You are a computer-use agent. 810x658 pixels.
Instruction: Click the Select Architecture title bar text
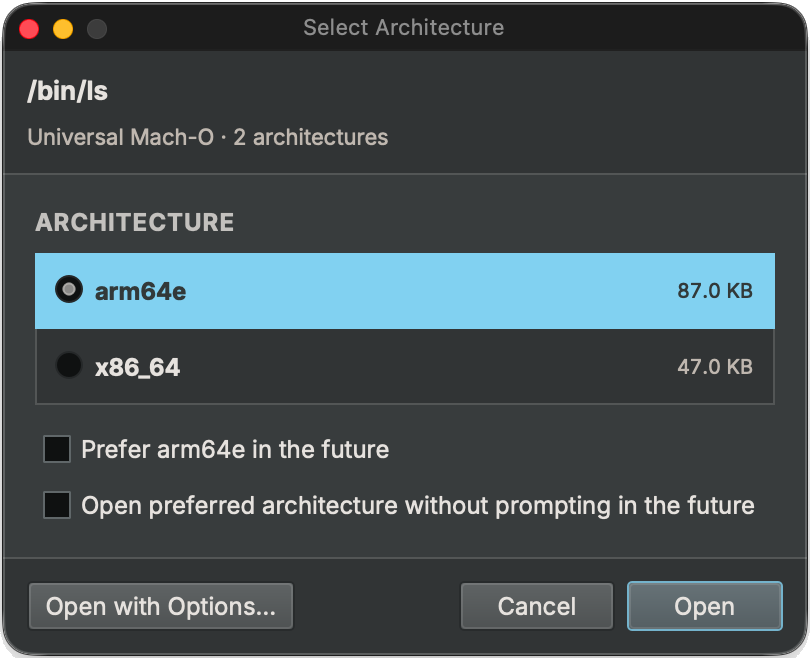403,27
